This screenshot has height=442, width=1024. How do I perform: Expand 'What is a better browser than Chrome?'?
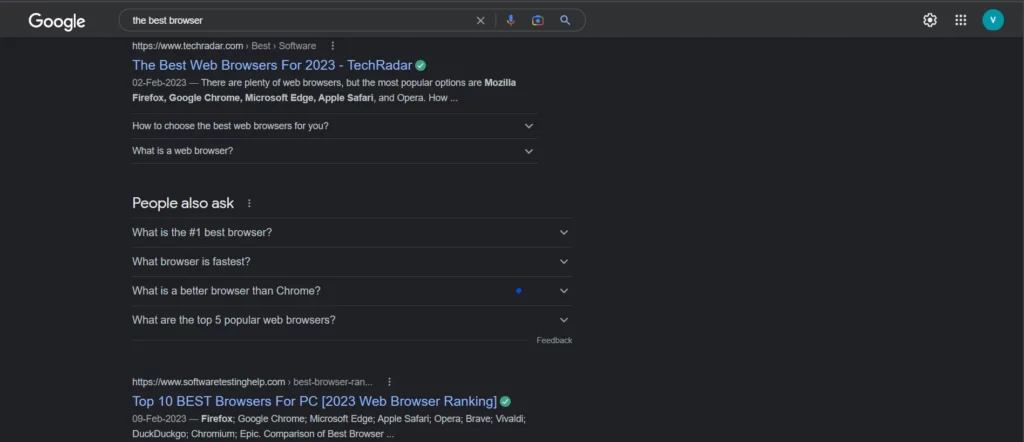pos(351,291)
